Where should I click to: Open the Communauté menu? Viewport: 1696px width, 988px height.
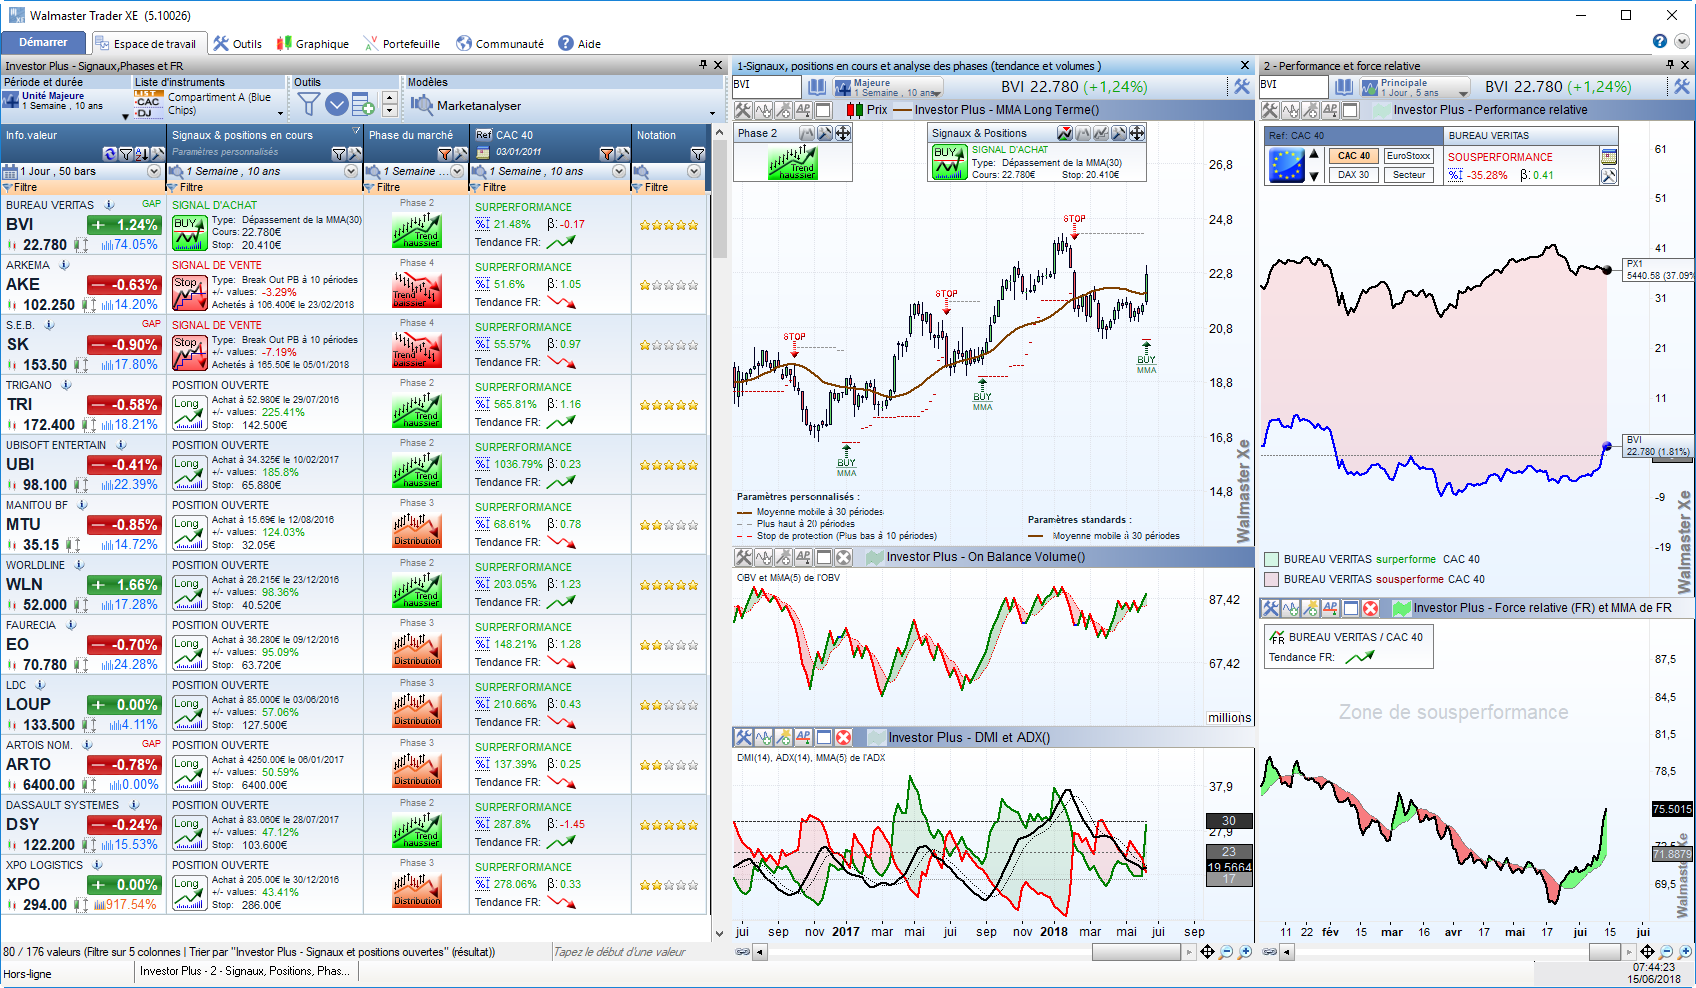click(x=500, y=44)
